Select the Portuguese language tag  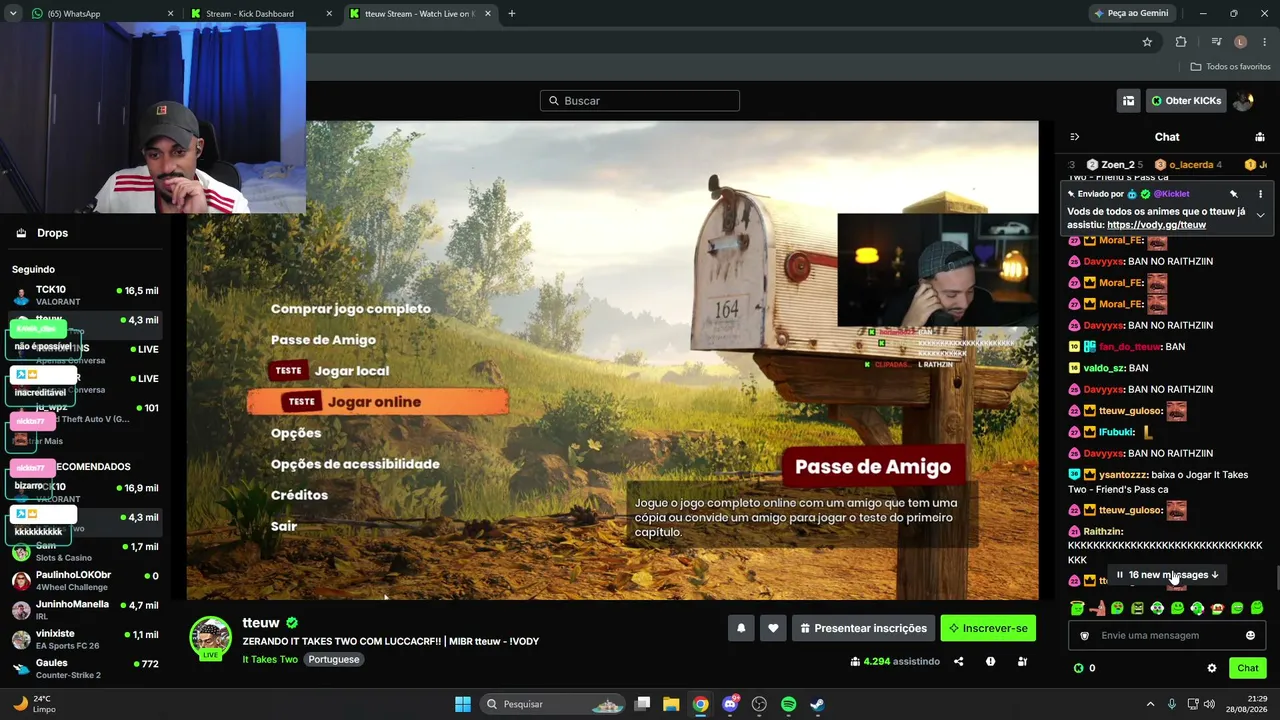334,660
